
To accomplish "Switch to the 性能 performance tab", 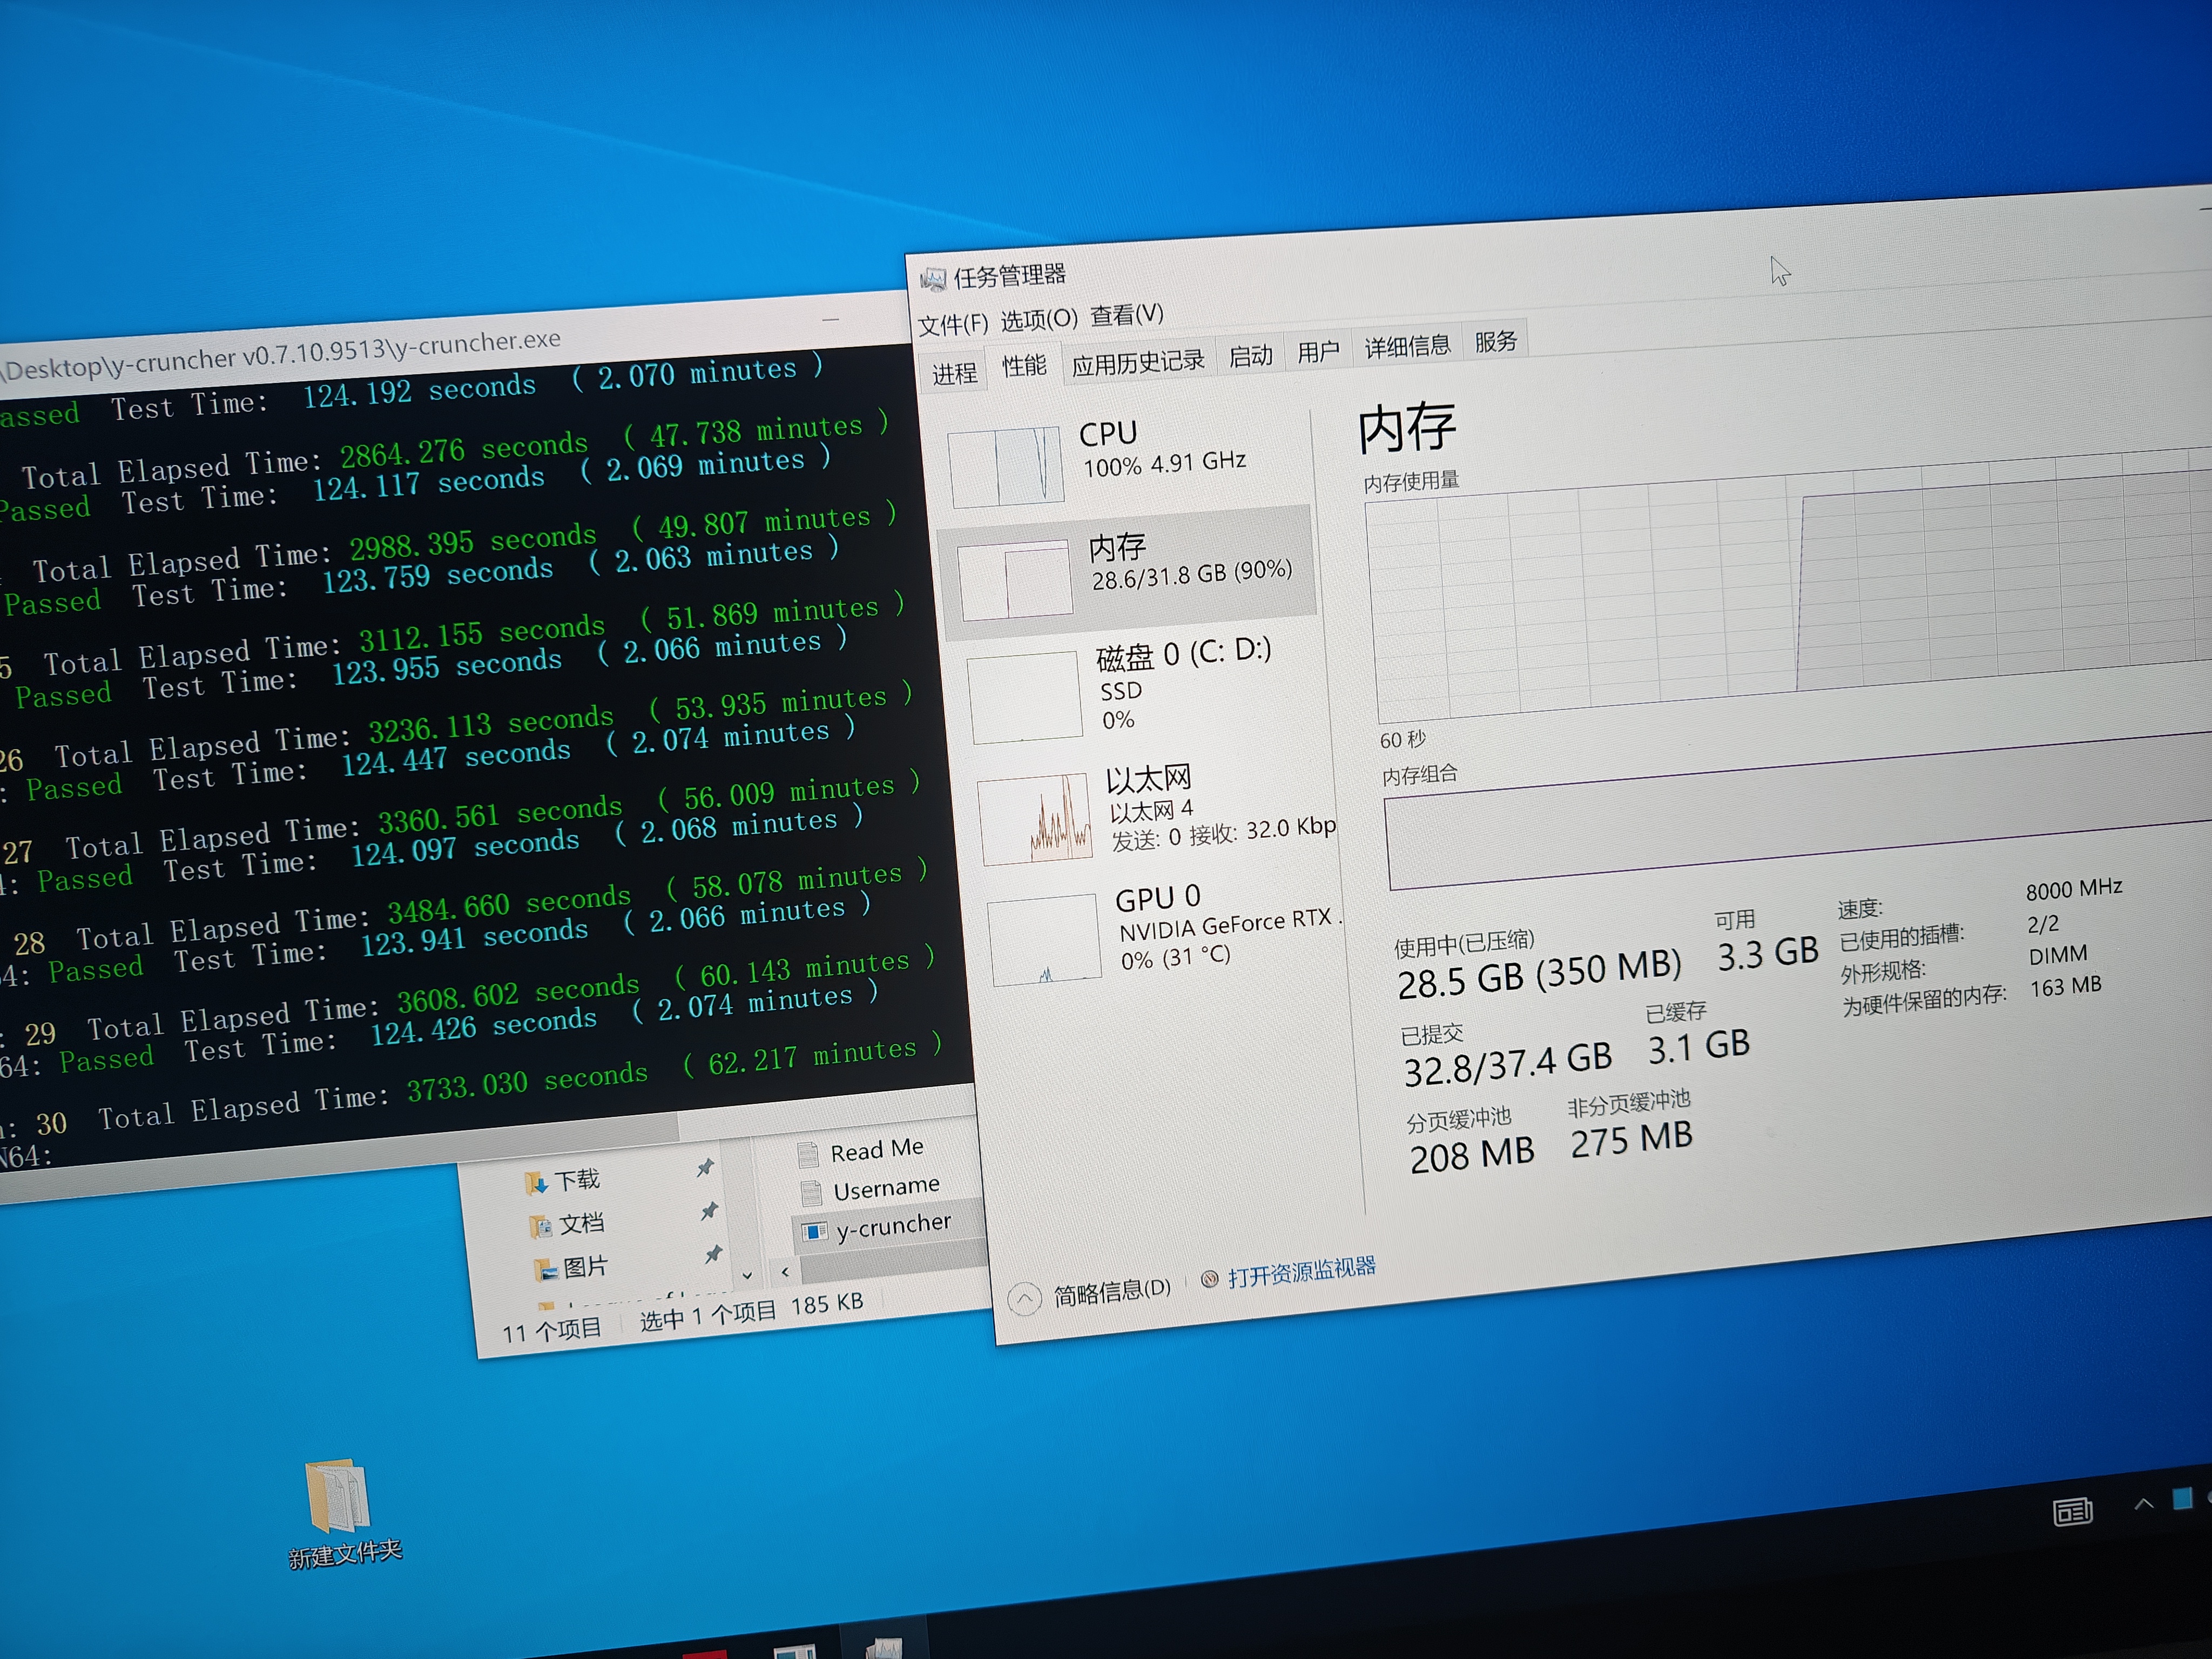I will coord(1024,366).
